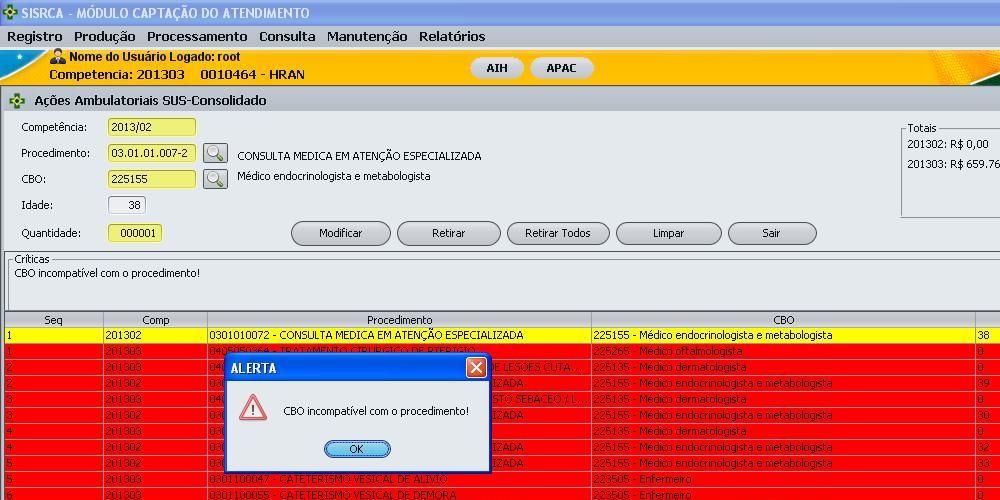Click the Limpar button

coord(668,233)
